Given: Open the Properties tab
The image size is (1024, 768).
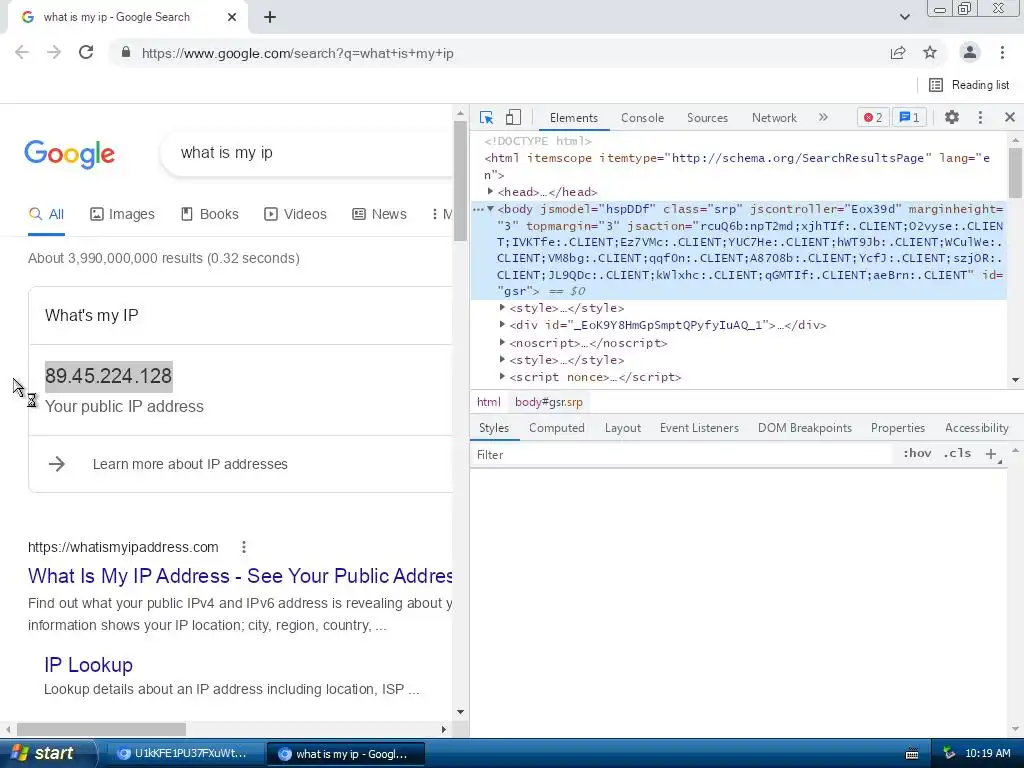Looking at the screenshot, I should click(897, 428).
